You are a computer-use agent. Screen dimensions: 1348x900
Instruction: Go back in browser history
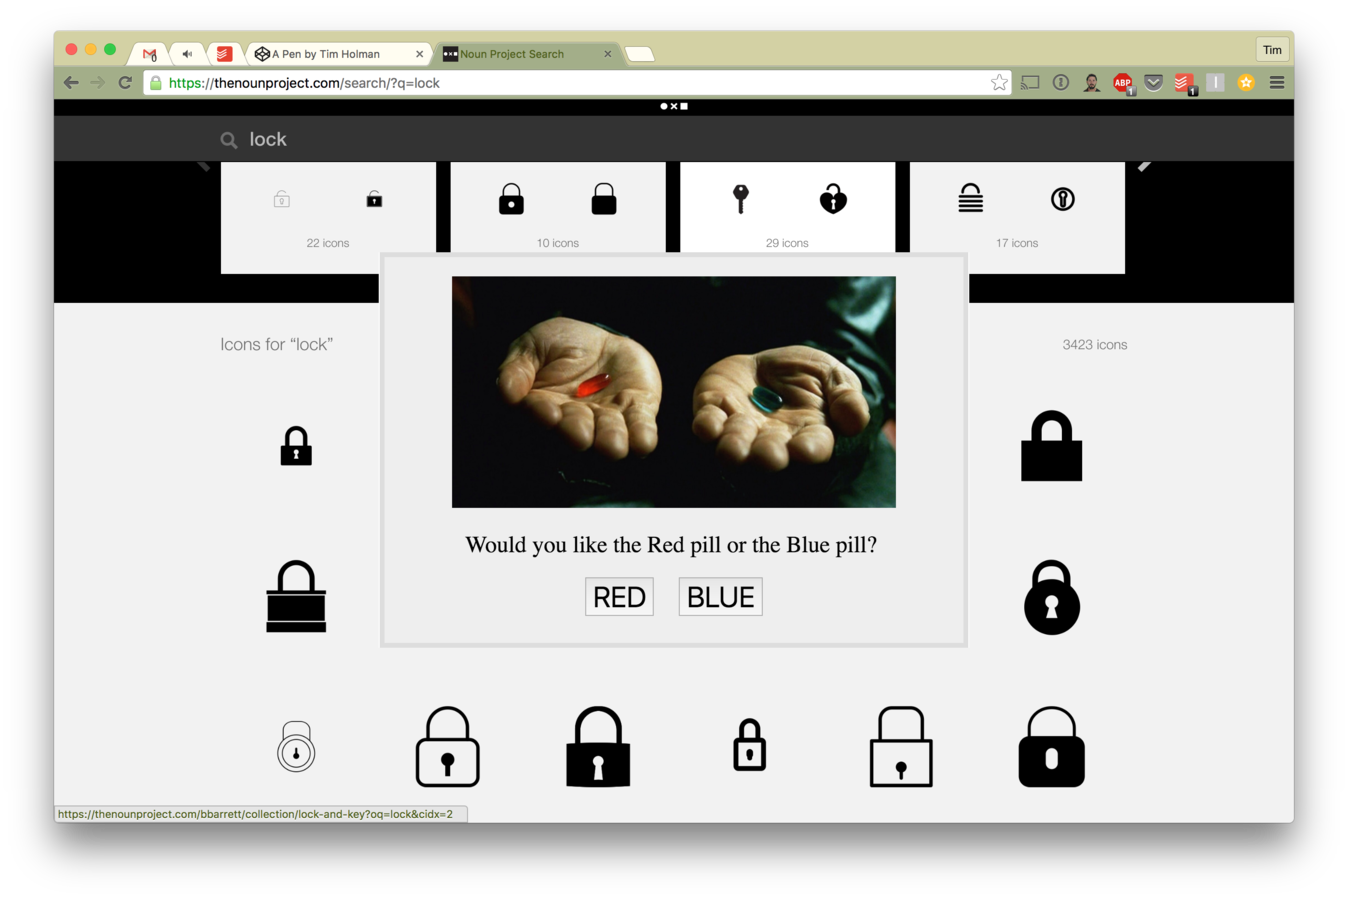click(71, 83)
